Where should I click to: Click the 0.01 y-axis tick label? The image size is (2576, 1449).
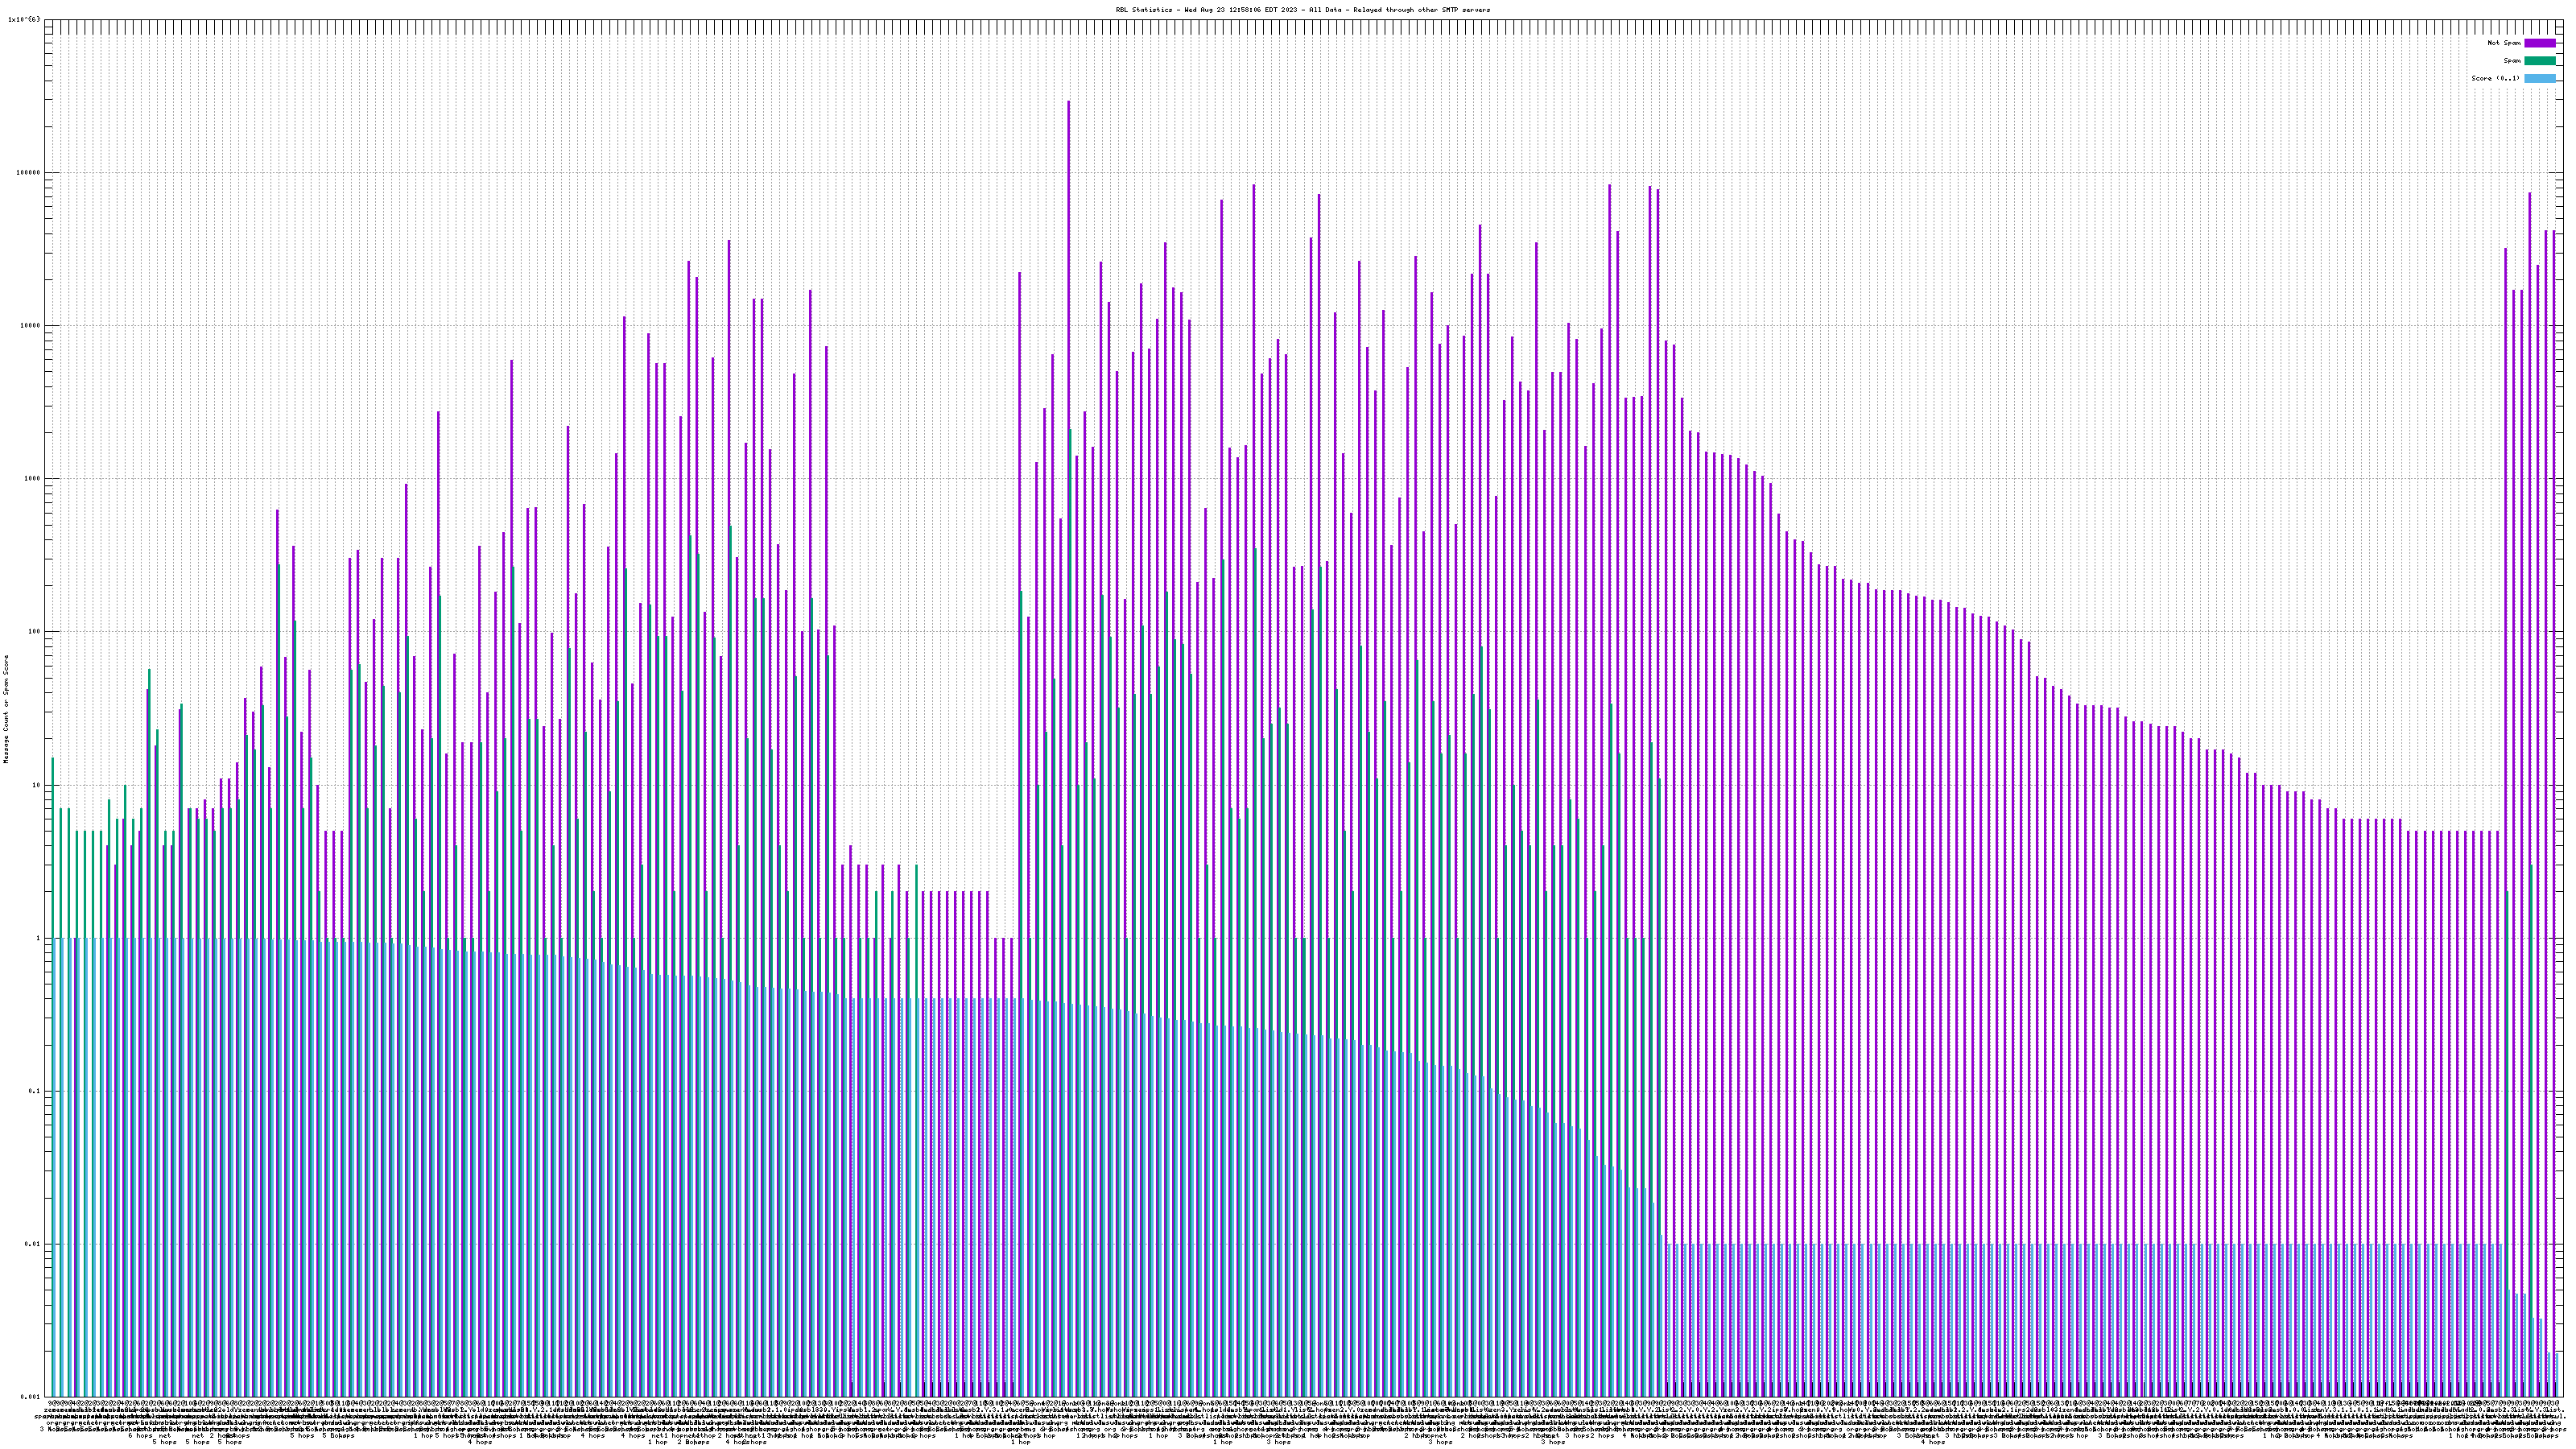pos(34,1244)
